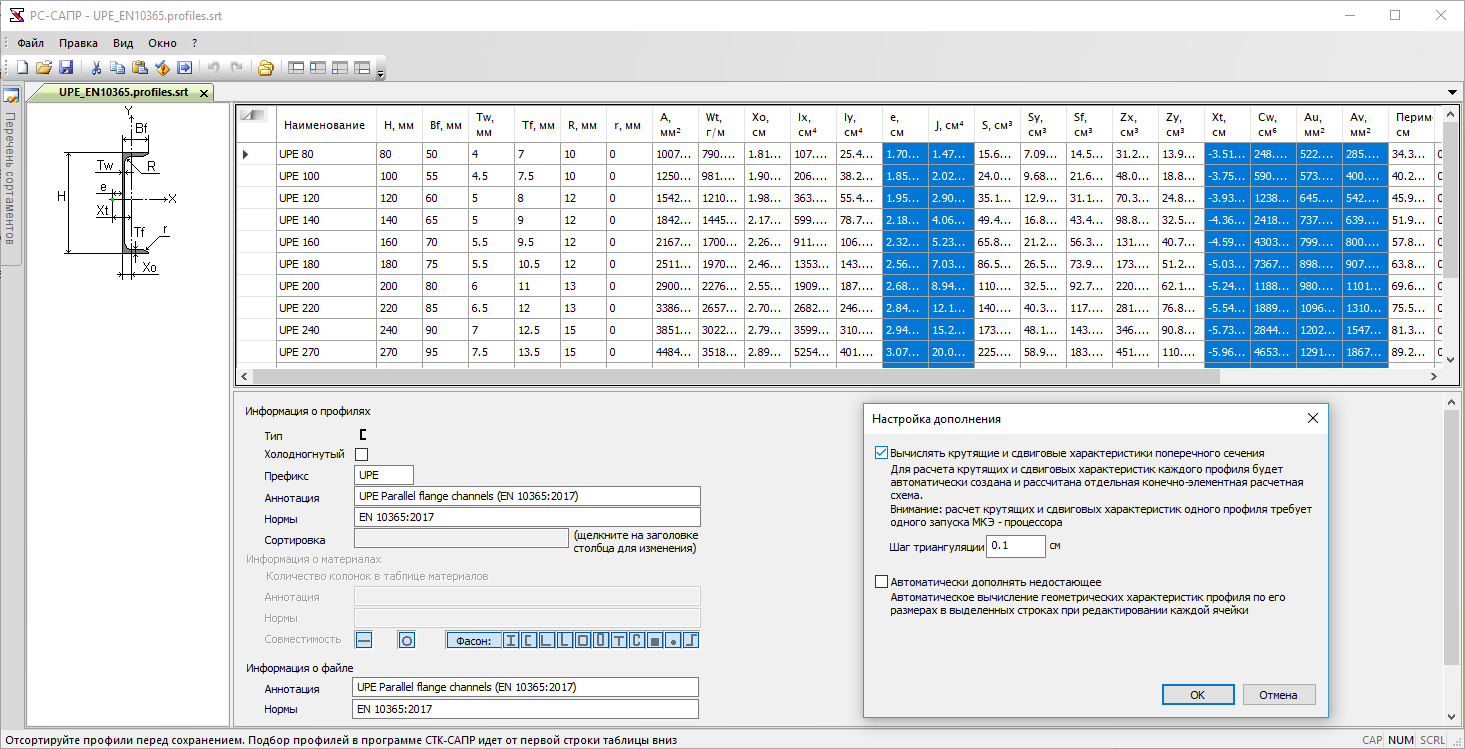Select the T-shaped profile shape icon

tap(619, 640)
